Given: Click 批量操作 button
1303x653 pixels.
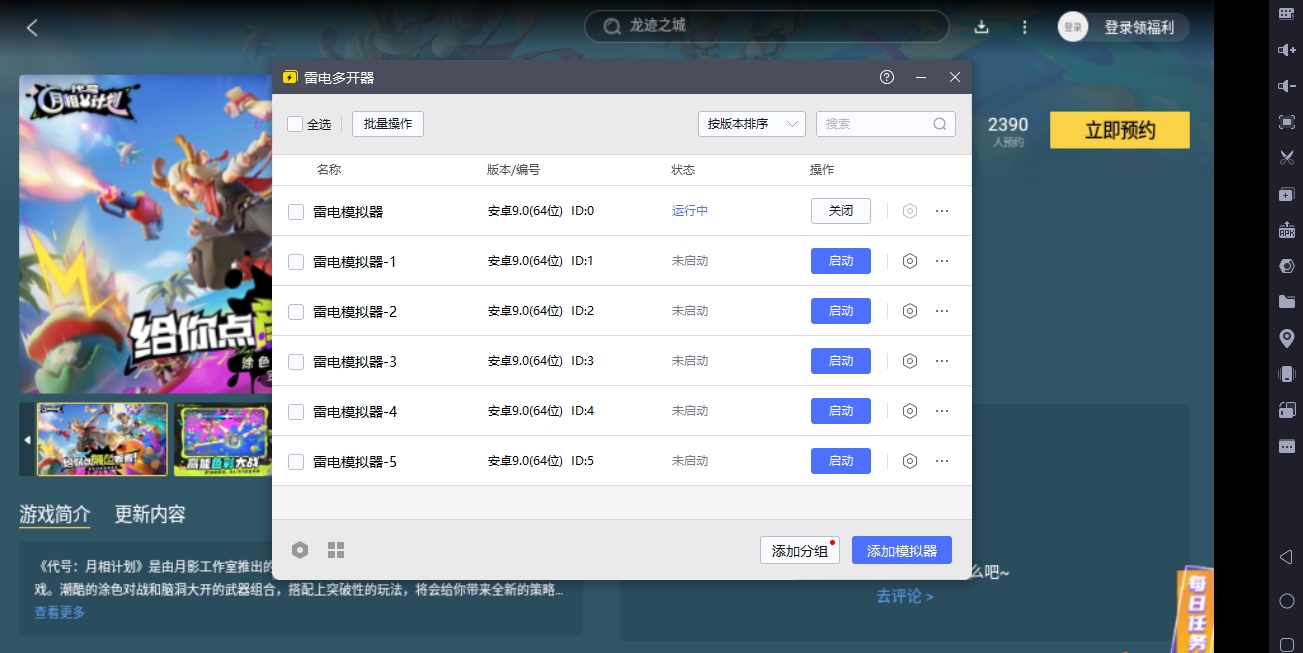Looking at the screenshot, I should pos(388,124).
